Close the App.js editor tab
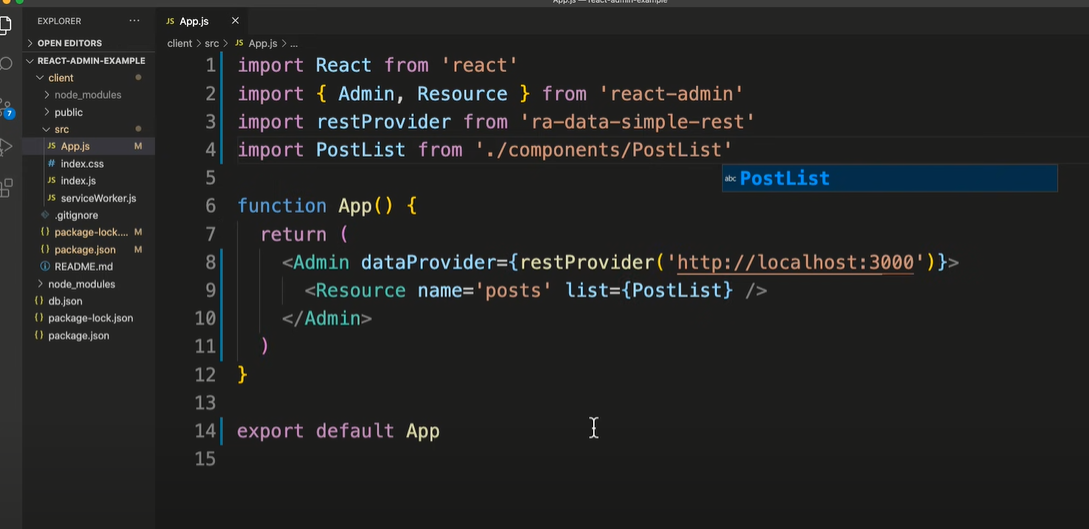 (235, 21)
